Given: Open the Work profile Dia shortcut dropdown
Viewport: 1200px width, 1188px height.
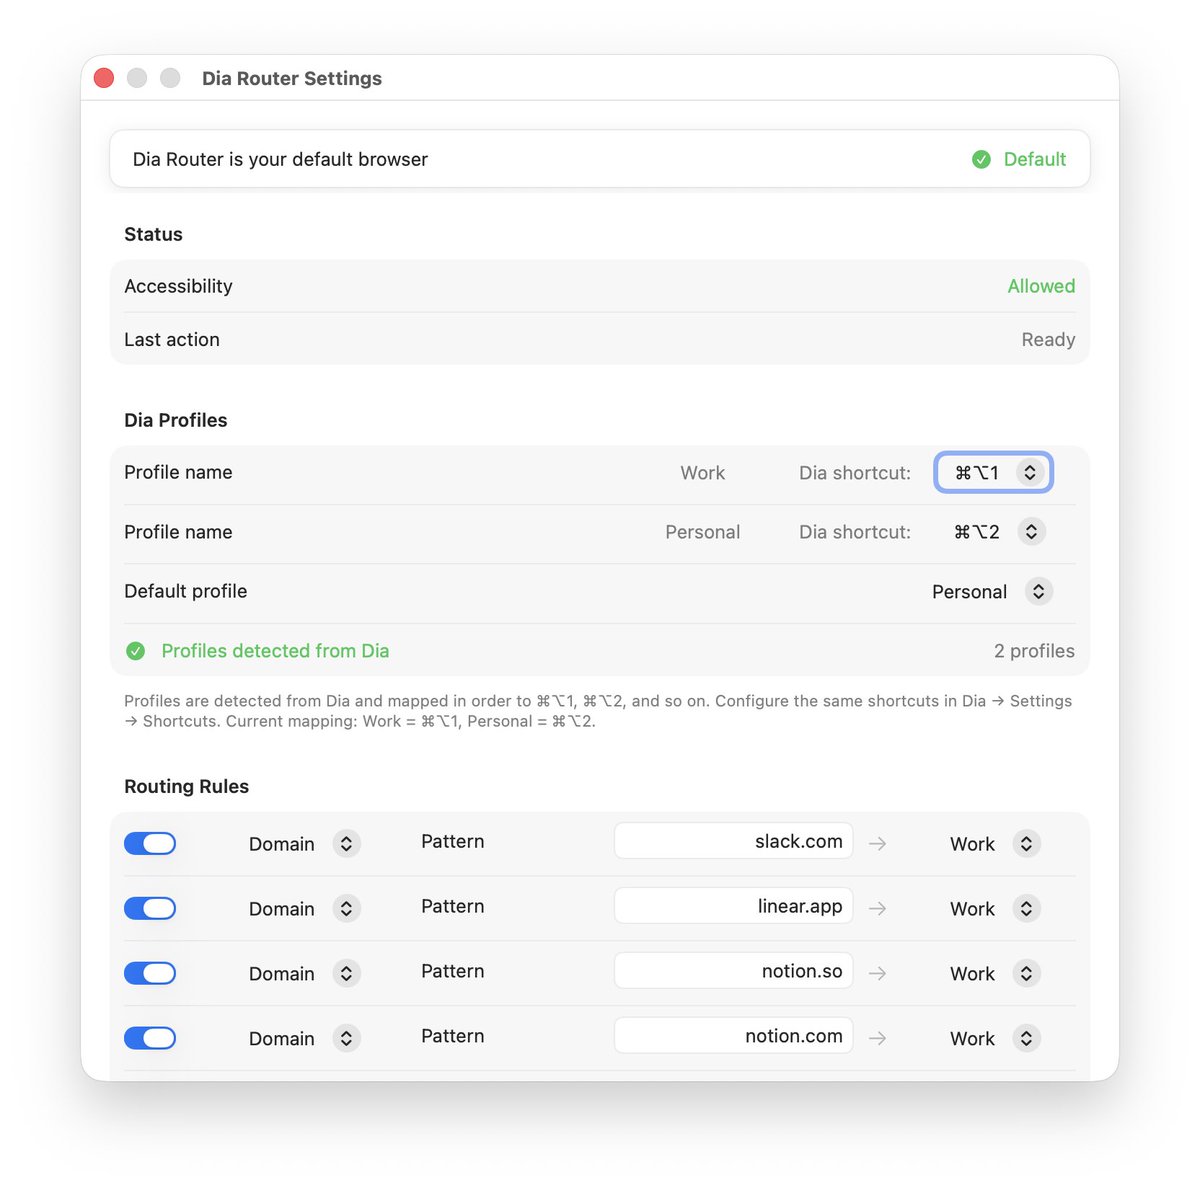Looking at the screenshot, I should (993, 473).
